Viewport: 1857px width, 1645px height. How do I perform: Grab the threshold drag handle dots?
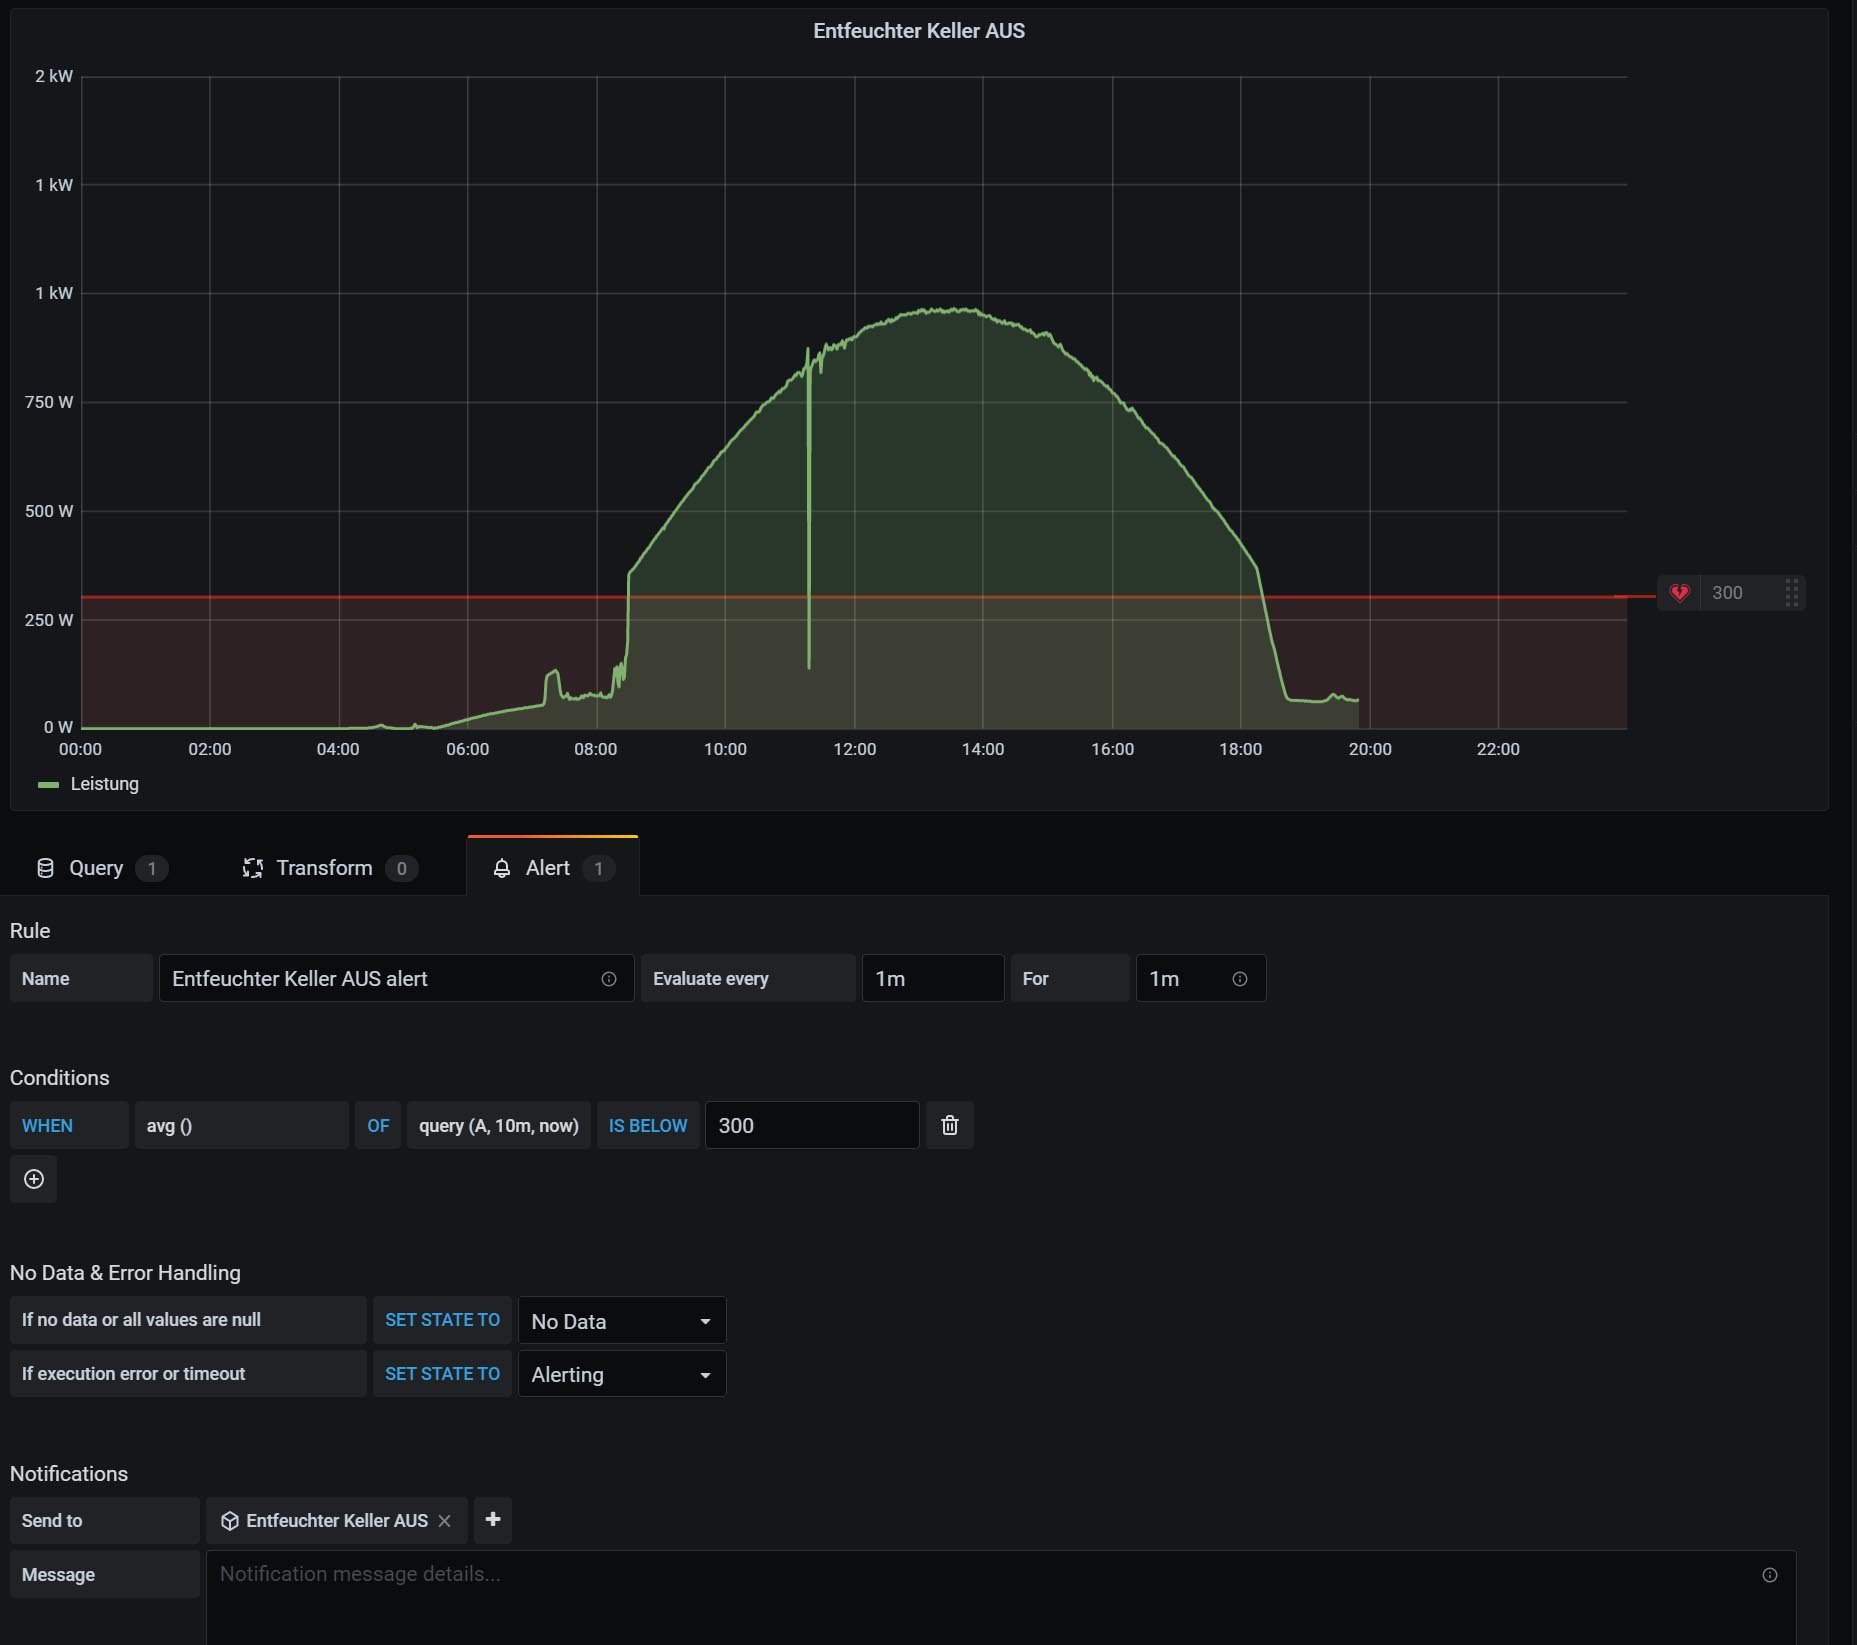pyautogui.click(x=1791, y=593)
